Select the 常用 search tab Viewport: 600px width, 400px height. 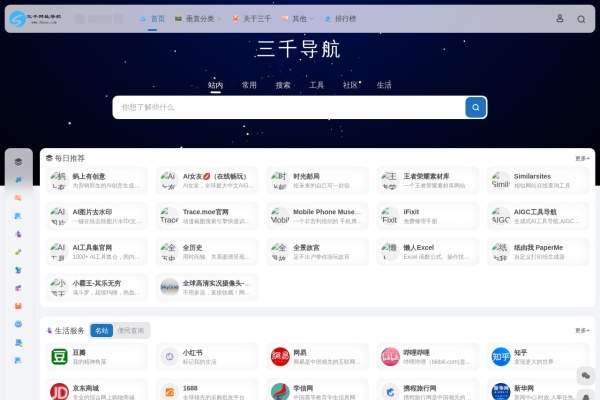[249, 85]
